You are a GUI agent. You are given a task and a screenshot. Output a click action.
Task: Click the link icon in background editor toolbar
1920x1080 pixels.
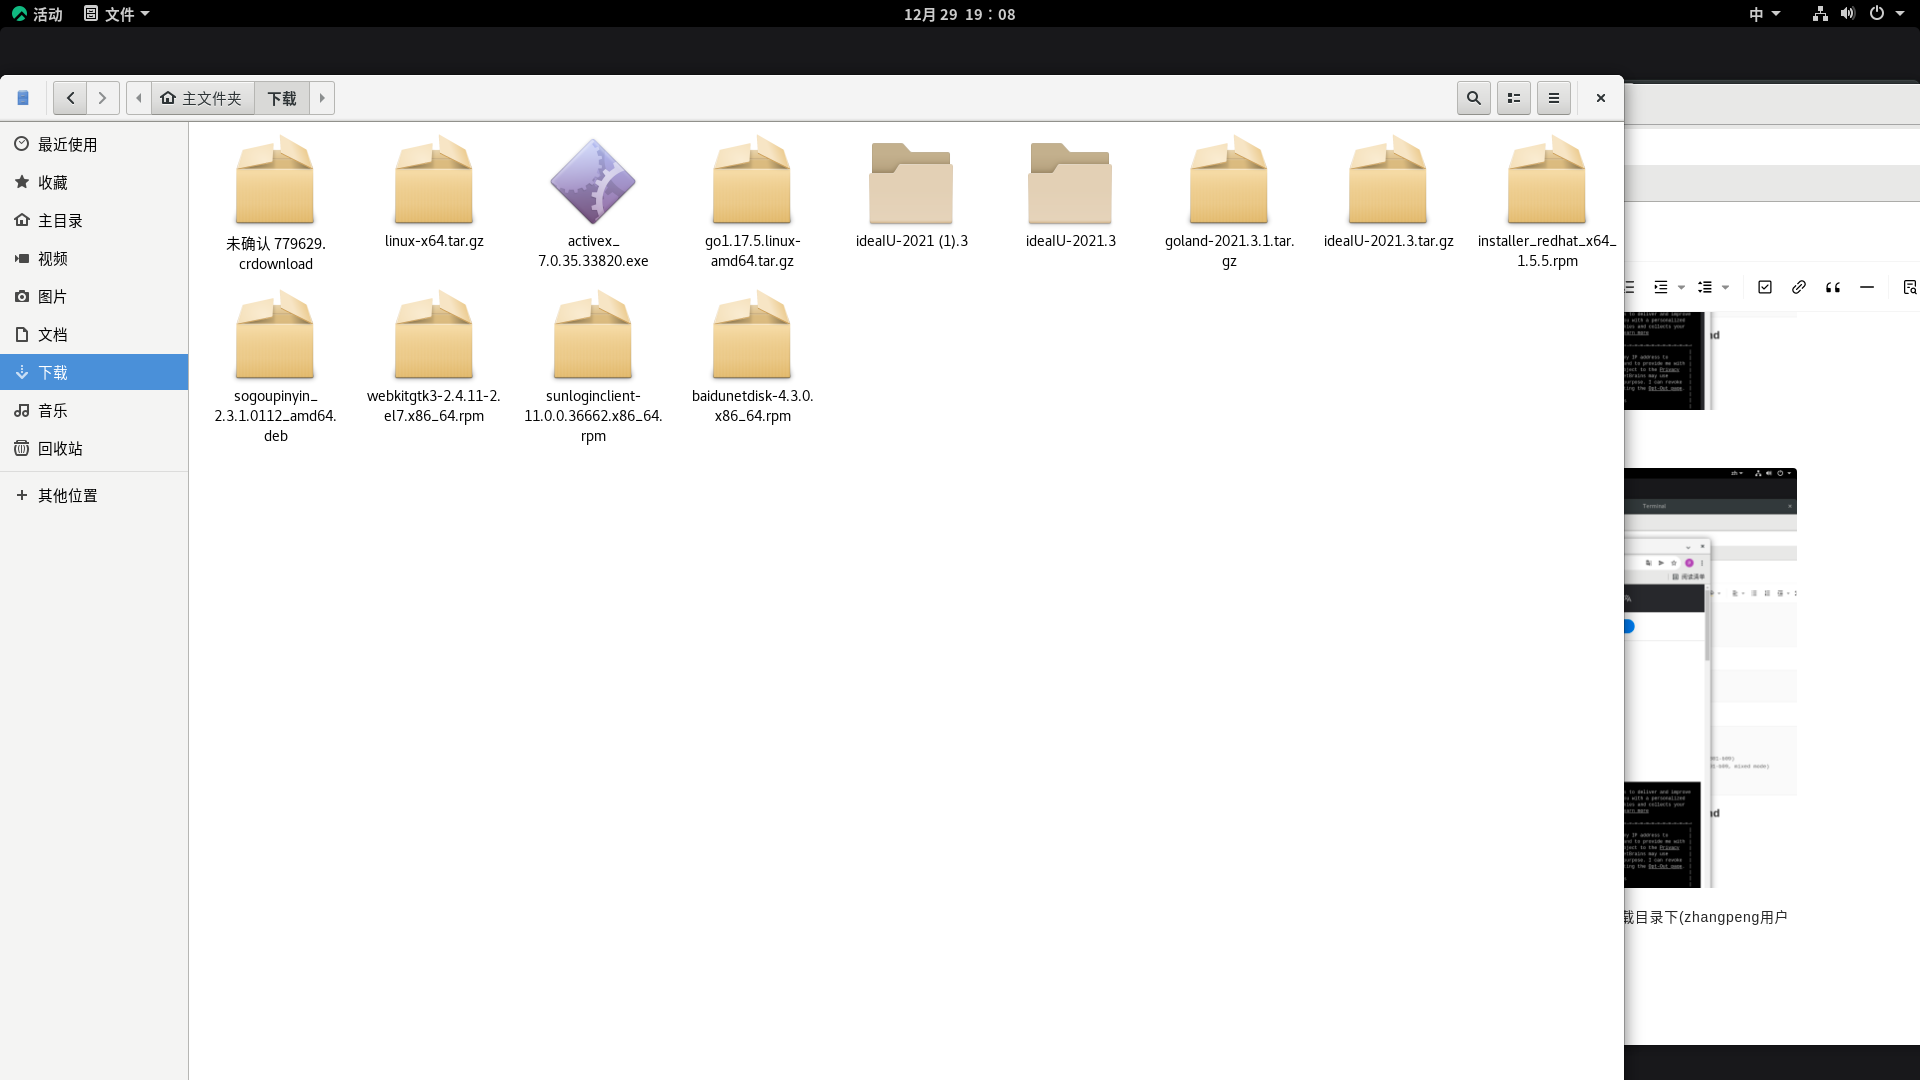point(1799,287)
